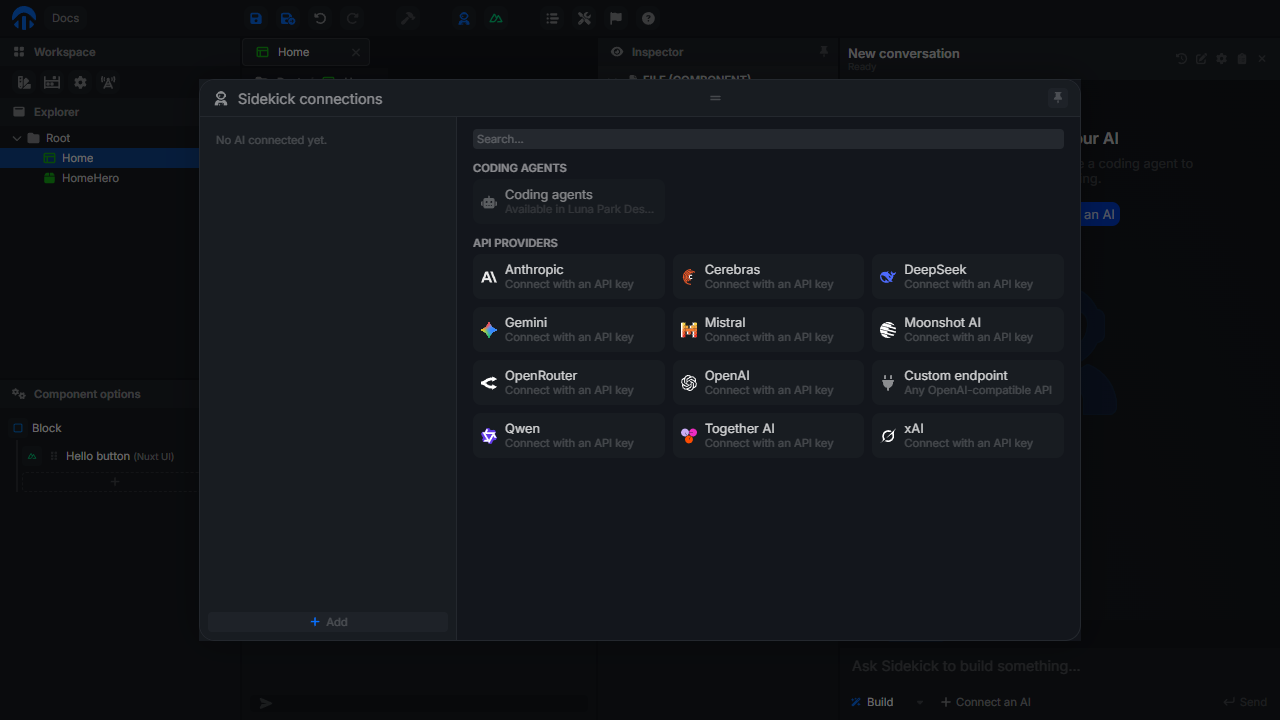Click the Luna Park logo at top left
Image resolution: width=1280 pixels, height=720 pixels.
(x=23, y=18)
